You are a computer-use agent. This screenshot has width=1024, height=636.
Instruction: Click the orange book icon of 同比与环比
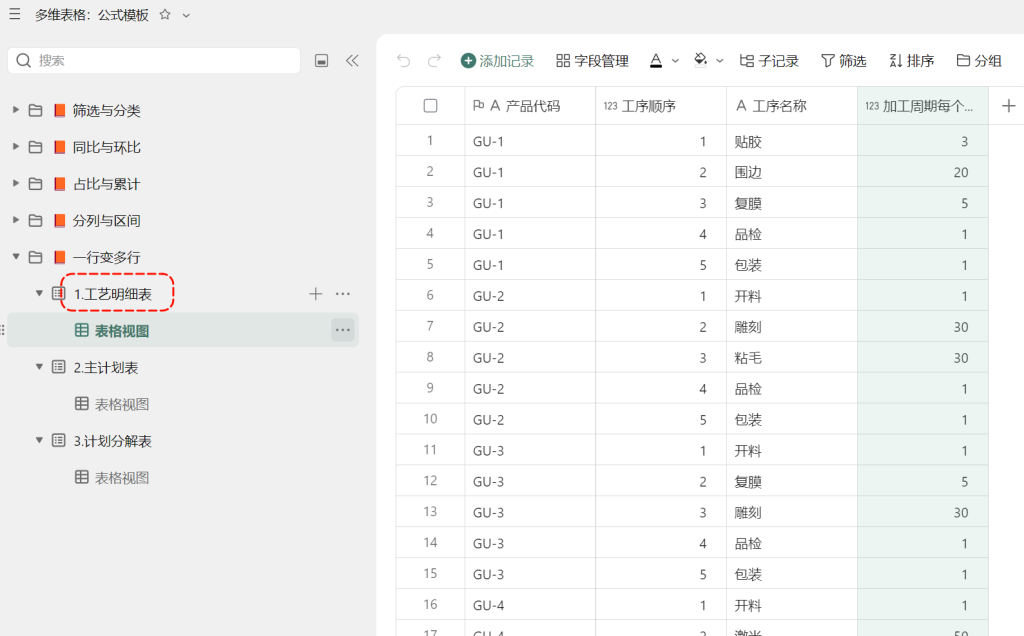[x=59, y=147]
